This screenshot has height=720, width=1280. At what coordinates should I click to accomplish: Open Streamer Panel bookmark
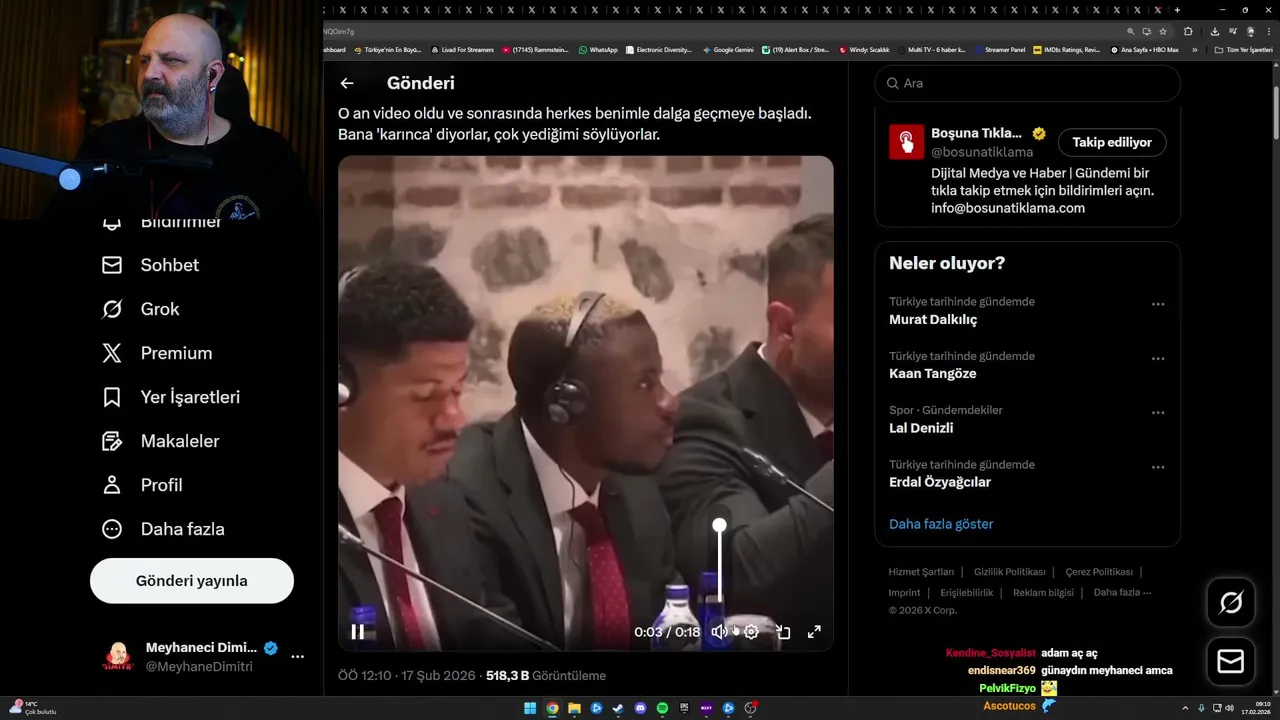click(1000, 49)
